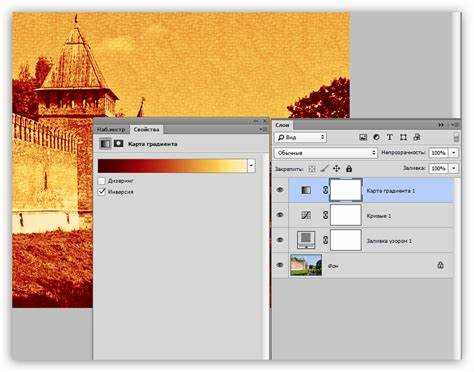474x372 pixels.
Task: Click the 'Фон' layer photo thumbnail
Action: point(306,265)
